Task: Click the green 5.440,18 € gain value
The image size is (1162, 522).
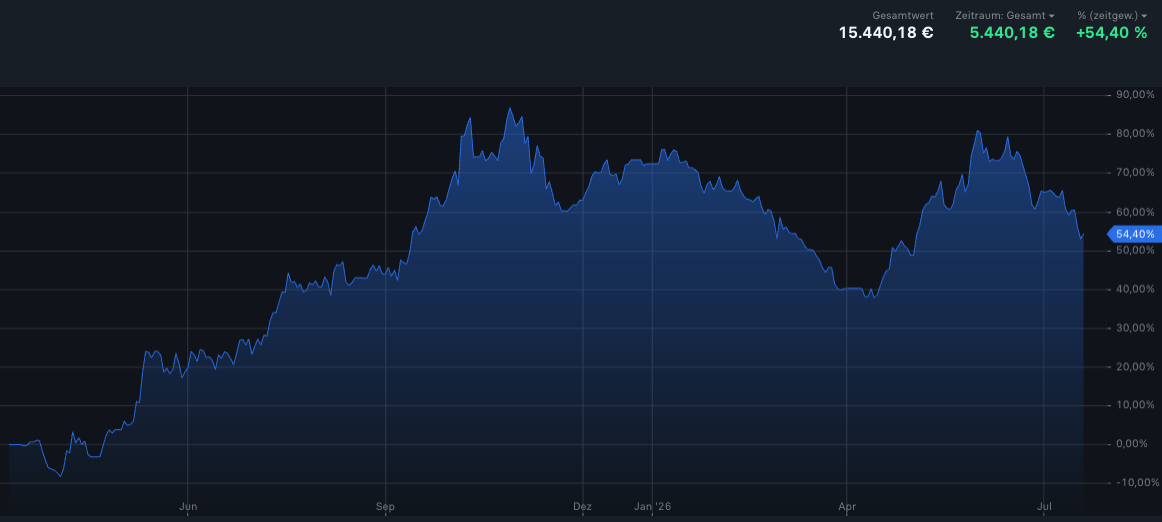Action: [x=1012, y=33]
